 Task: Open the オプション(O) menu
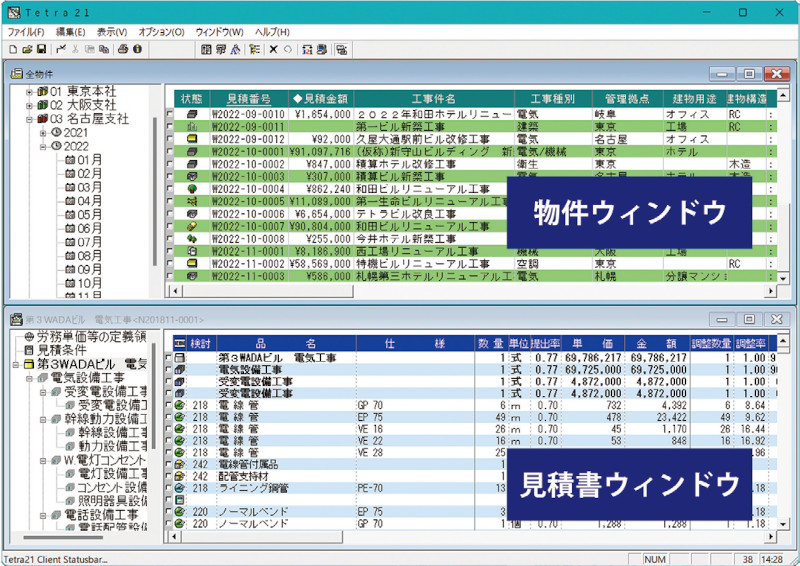[x=161, y=32]
